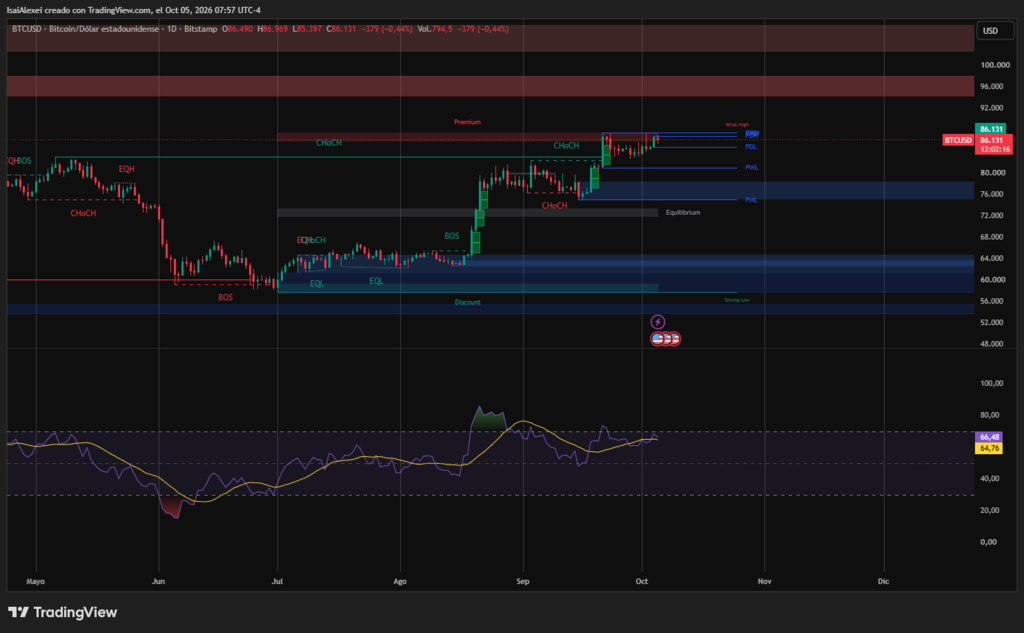Click the 'Premium' zone label
The image size is (1024, 633).
click(468, 122)
